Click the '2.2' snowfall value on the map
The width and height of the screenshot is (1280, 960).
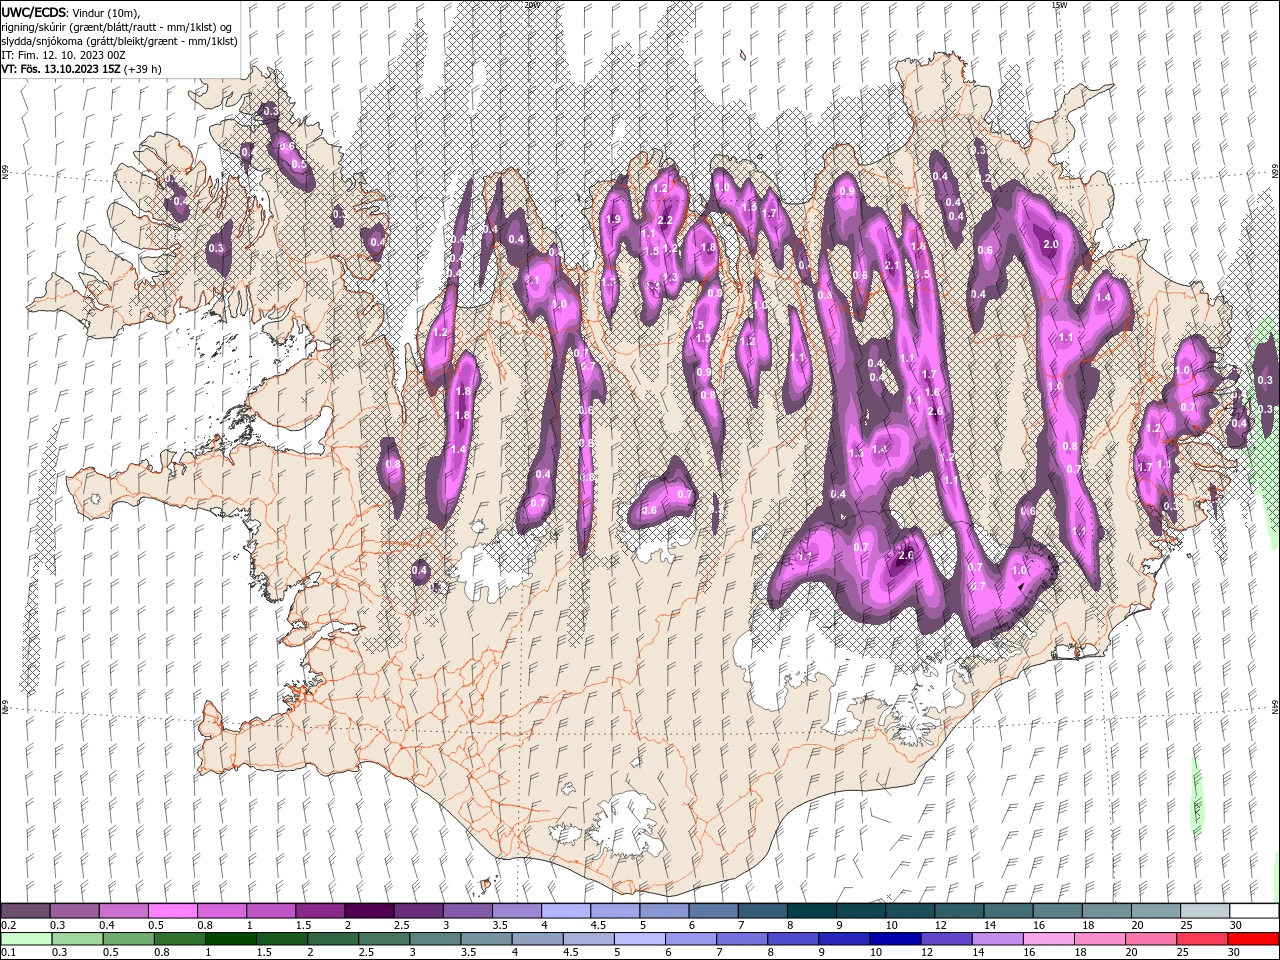(x=664, y=219)
